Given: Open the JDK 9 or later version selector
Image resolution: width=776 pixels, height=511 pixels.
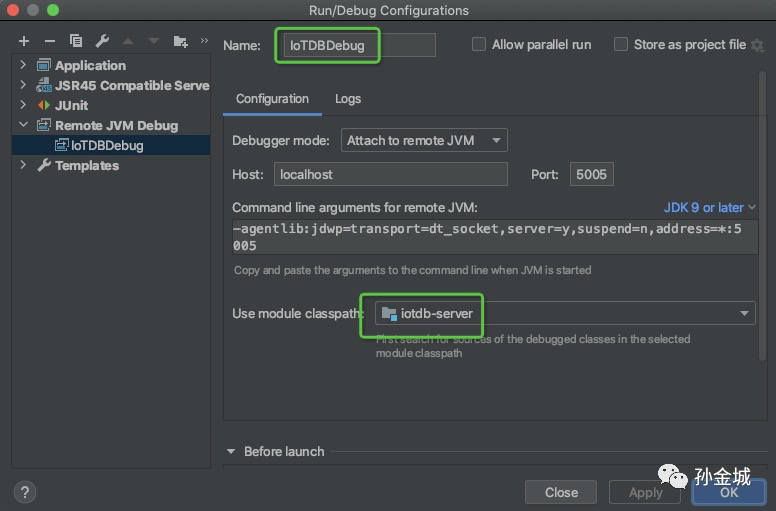Looking at the screenshot, I should [x=710, y=208].
